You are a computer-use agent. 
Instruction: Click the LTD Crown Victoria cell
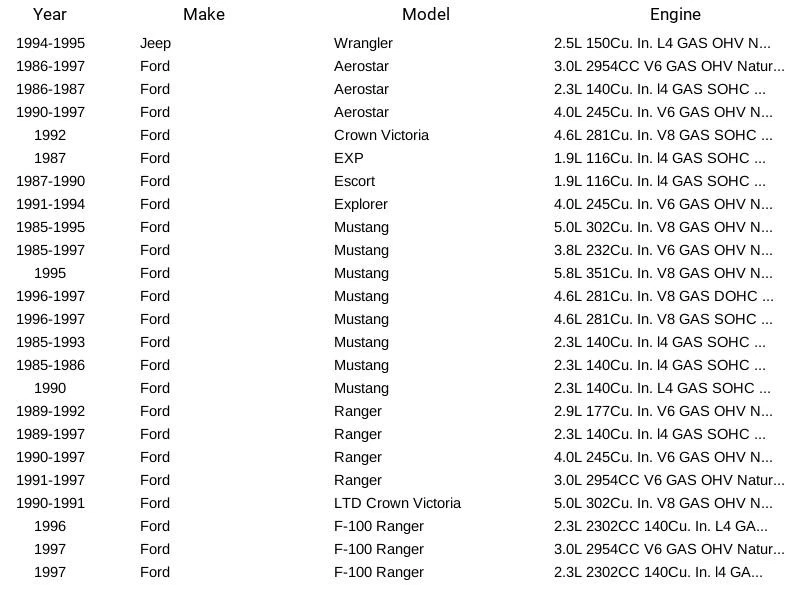(397, 503)
